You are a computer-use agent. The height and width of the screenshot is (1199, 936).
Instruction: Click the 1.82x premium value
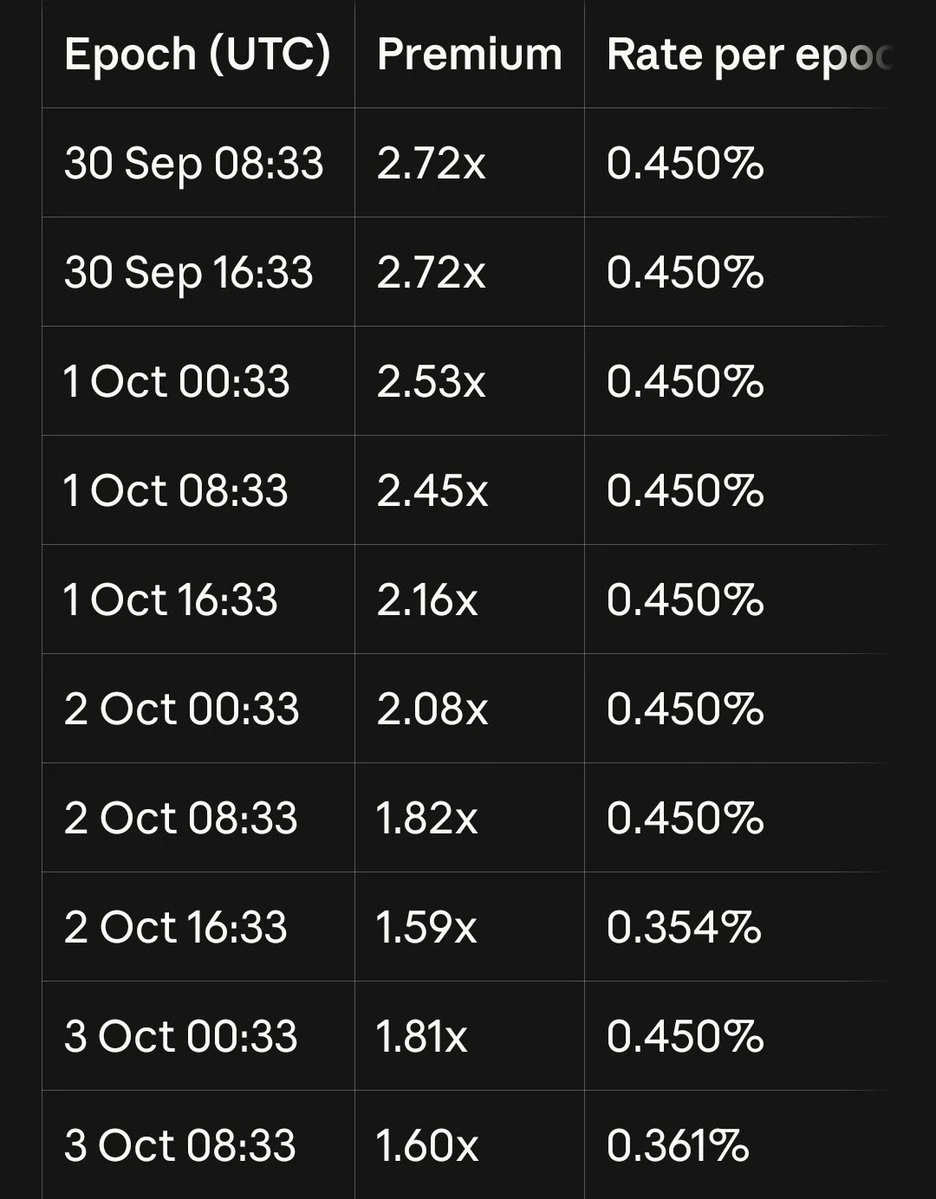pyautogui.click(x=427, y=819)
